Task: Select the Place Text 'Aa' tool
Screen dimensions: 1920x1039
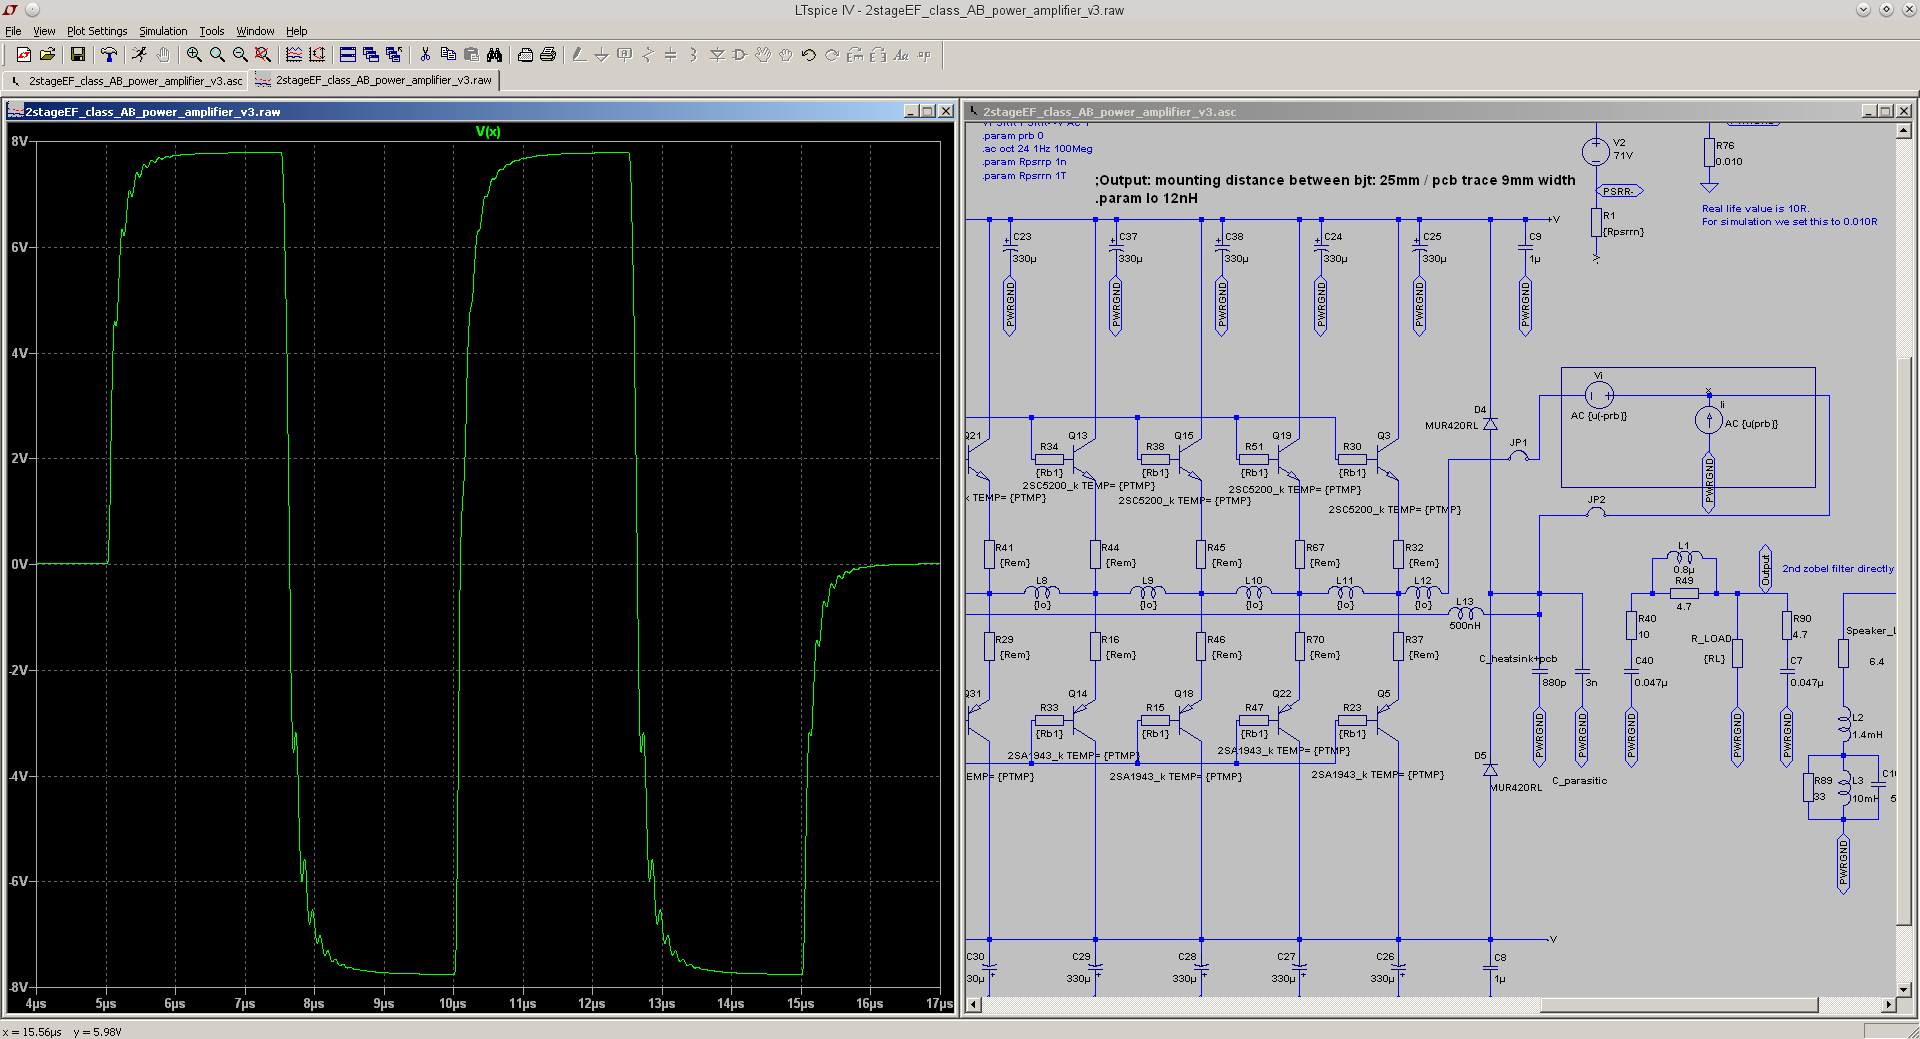Action: 901,55
